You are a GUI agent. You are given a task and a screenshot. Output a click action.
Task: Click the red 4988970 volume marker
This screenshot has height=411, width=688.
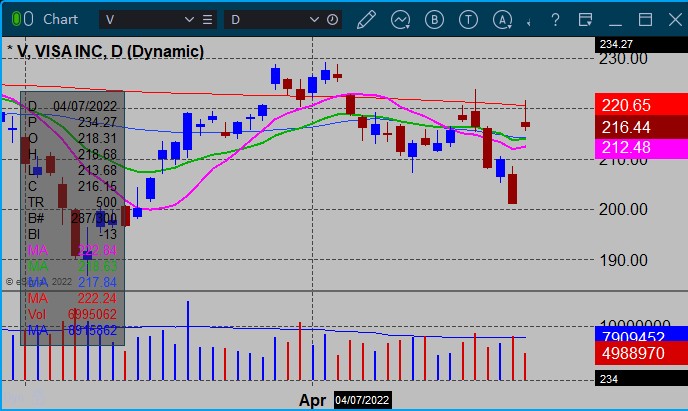[641, 354]
